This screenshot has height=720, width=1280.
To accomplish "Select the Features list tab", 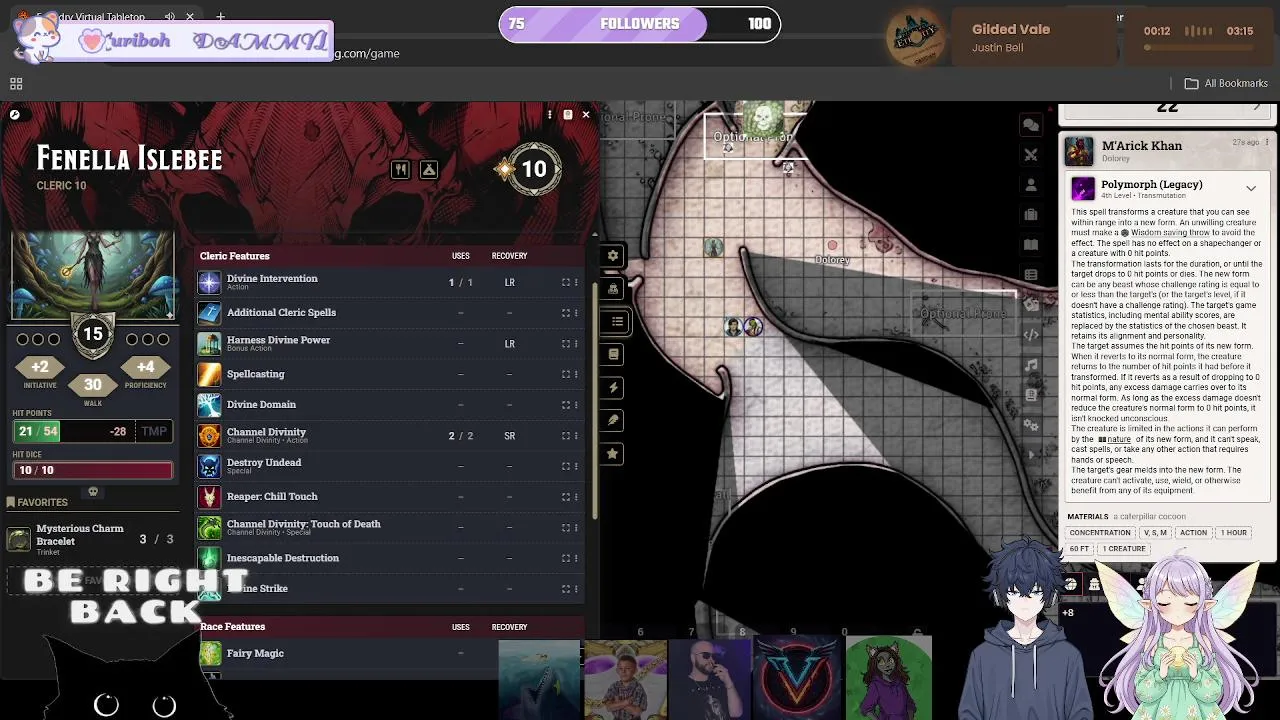I will coord(617,321).
